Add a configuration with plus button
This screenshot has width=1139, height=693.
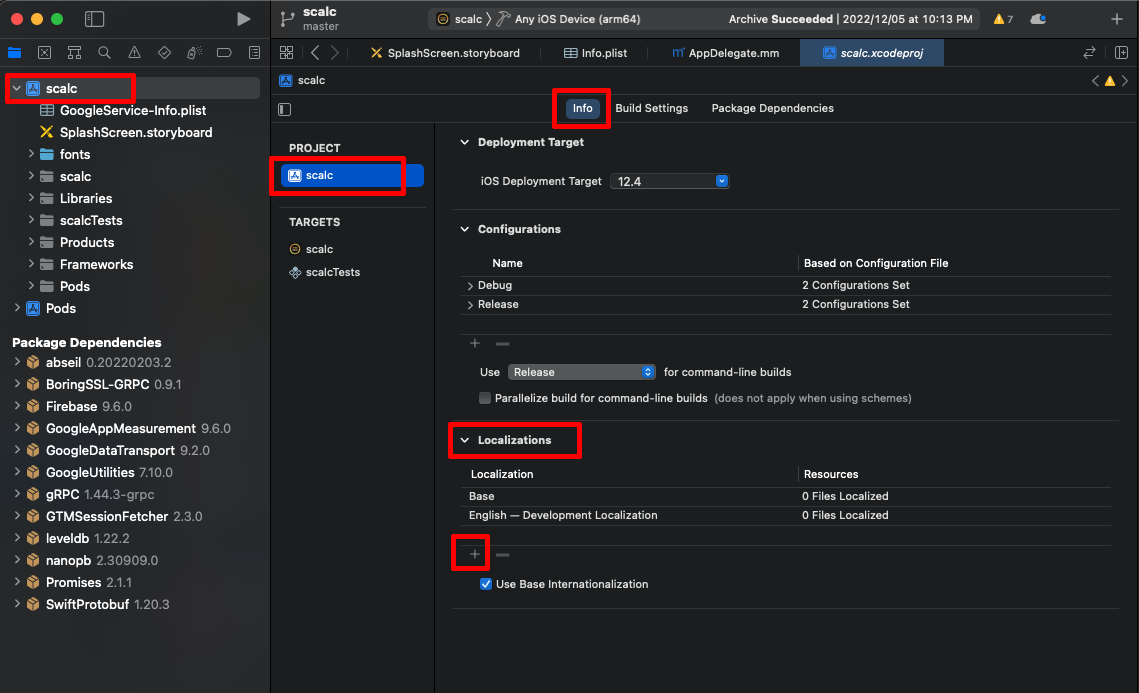pyautogui.click(x=474, y=343)
